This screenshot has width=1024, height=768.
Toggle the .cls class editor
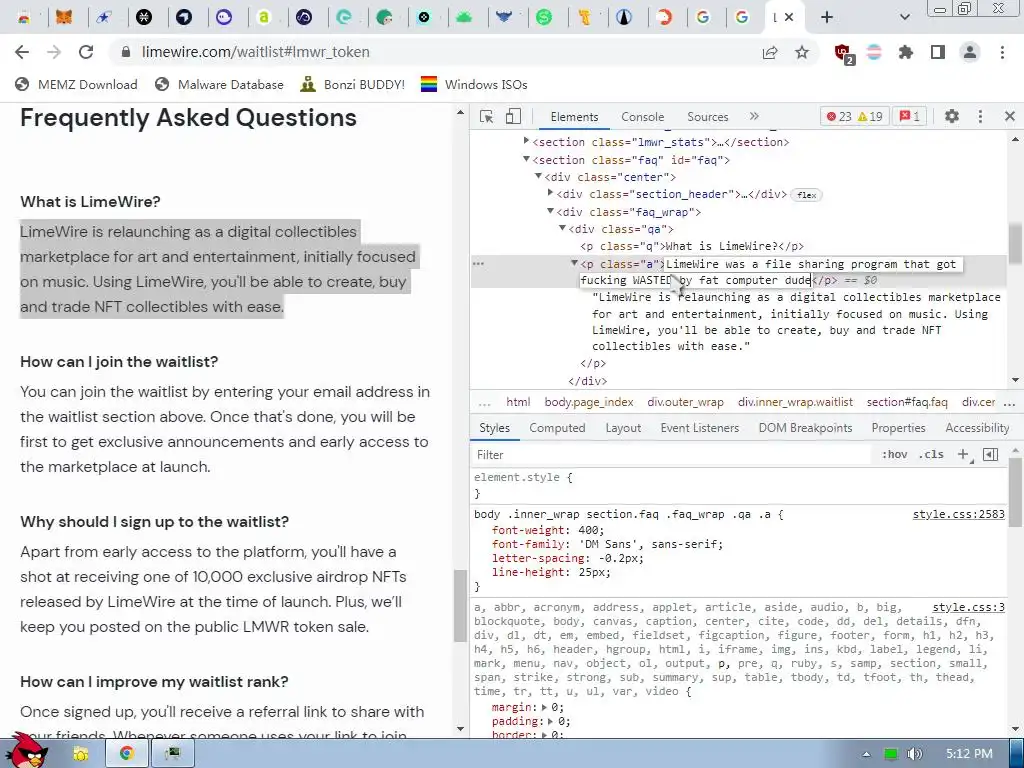tap(931, 455)
